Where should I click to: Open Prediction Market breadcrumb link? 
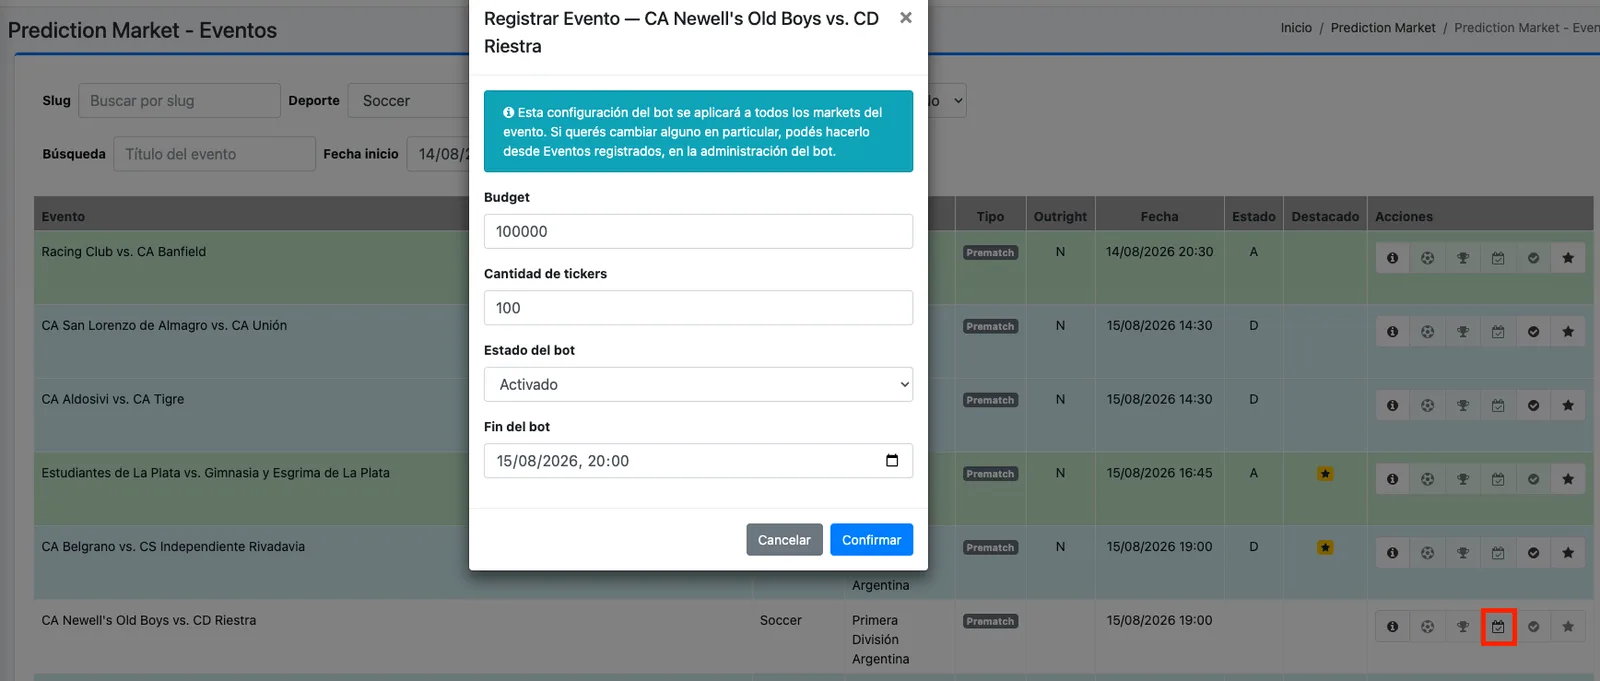[x=1383, y=28]
